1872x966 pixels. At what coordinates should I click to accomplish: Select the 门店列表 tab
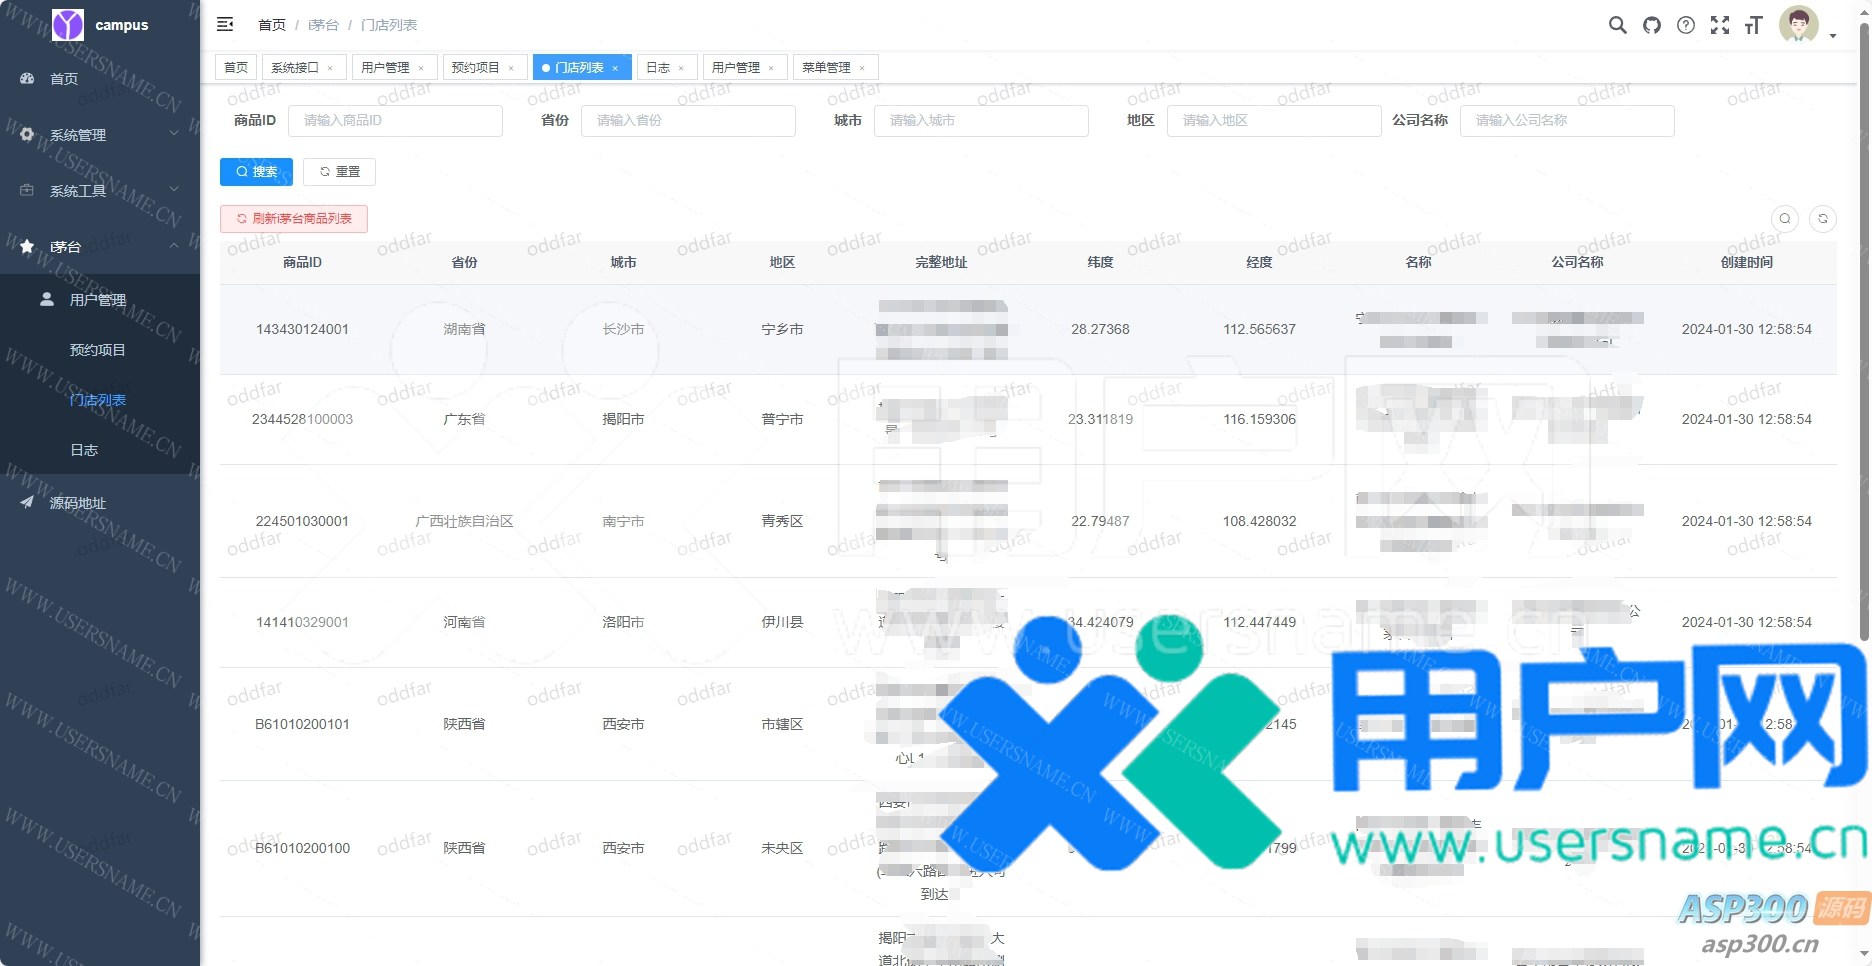(580, 67)
